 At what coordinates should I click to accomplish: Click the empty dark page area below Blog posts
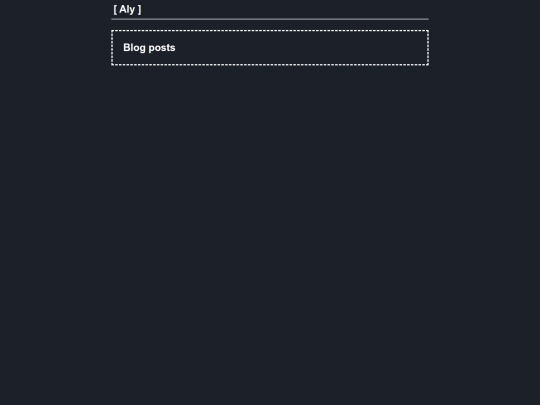point(270,234)
